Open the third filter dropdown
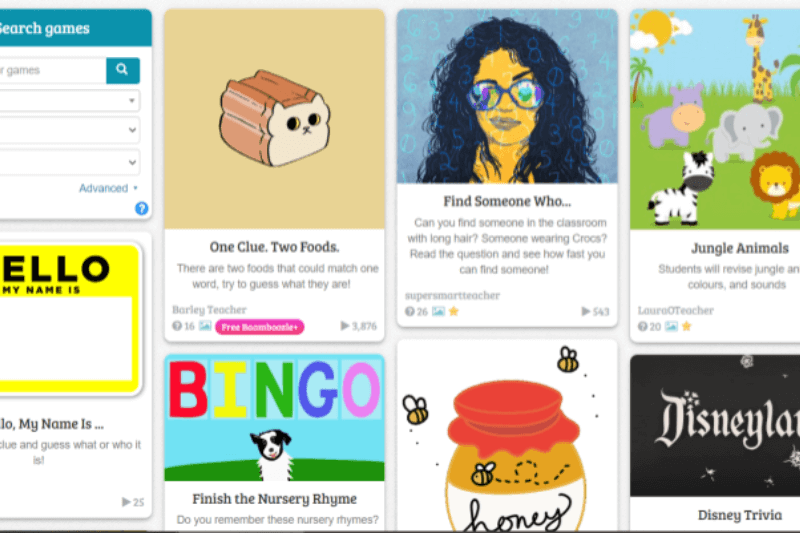The image size is (800, 533). pyautogui.click(x=69, y=162)
